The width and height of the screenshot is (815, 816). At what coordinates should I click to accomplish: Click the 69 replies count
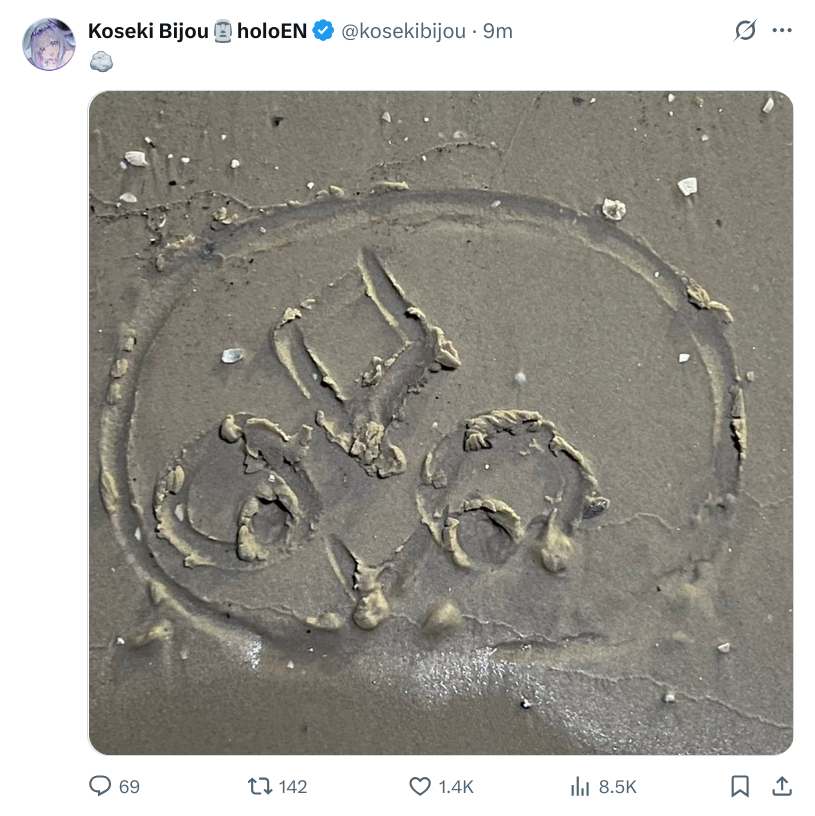click(x=129, y=786)
